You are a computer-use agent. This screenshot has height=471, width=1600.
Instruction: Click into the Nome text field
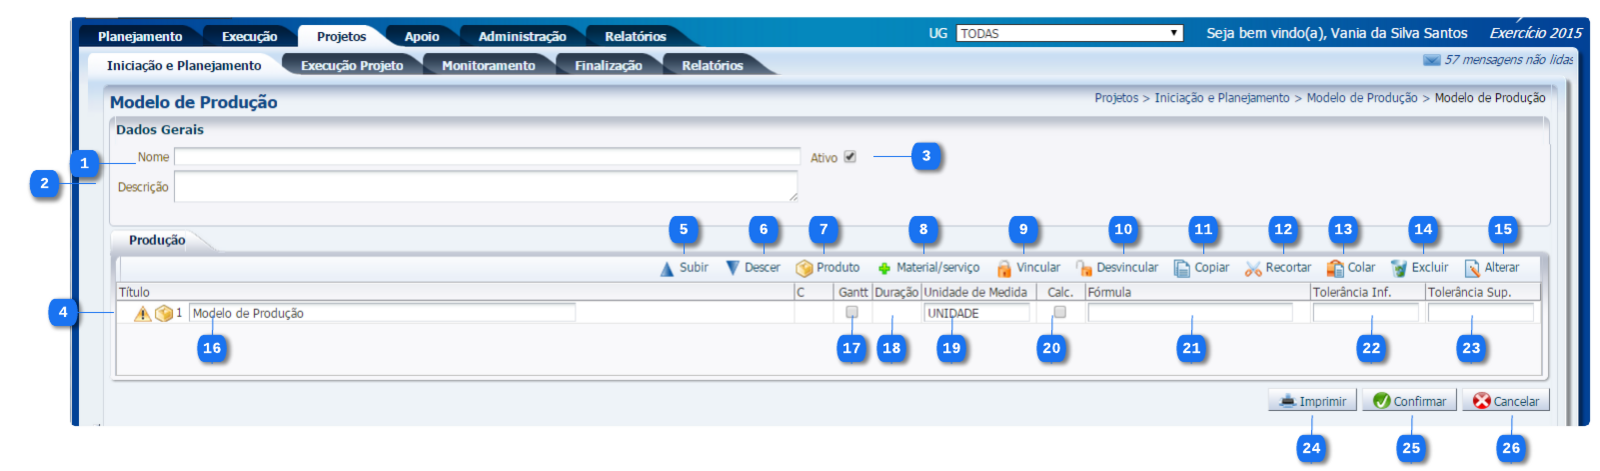487,157
